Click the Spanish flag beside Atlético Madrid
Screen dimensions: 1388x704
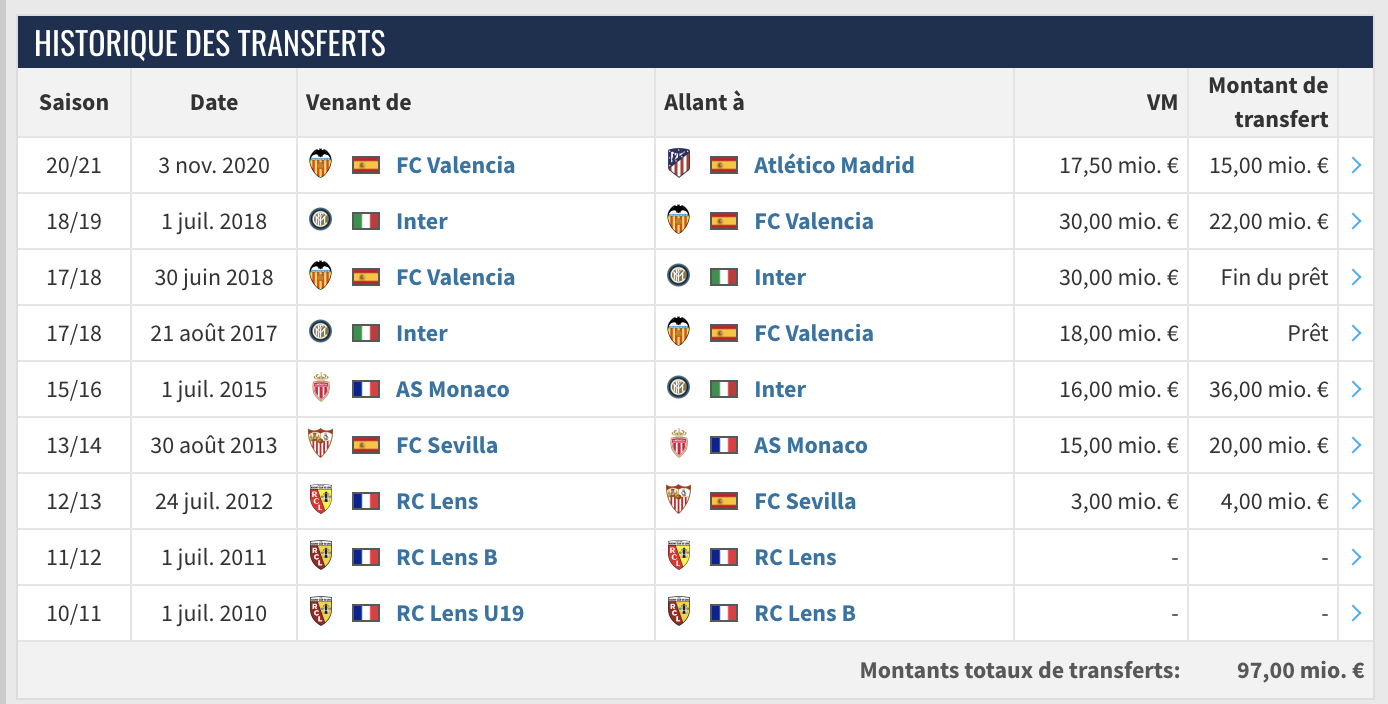click(x=724, y=165)
